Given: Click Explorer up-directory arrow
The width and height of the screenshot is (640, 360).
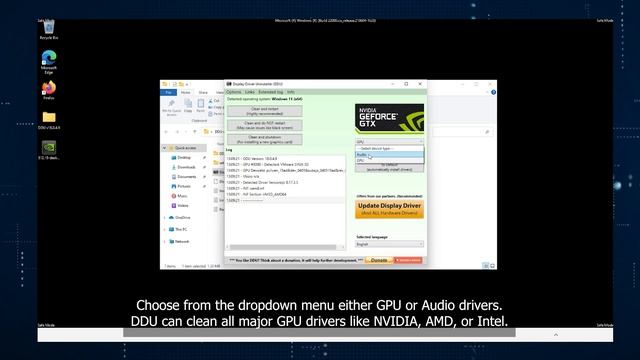Looking at the screenshot, I should coord(195,132).
